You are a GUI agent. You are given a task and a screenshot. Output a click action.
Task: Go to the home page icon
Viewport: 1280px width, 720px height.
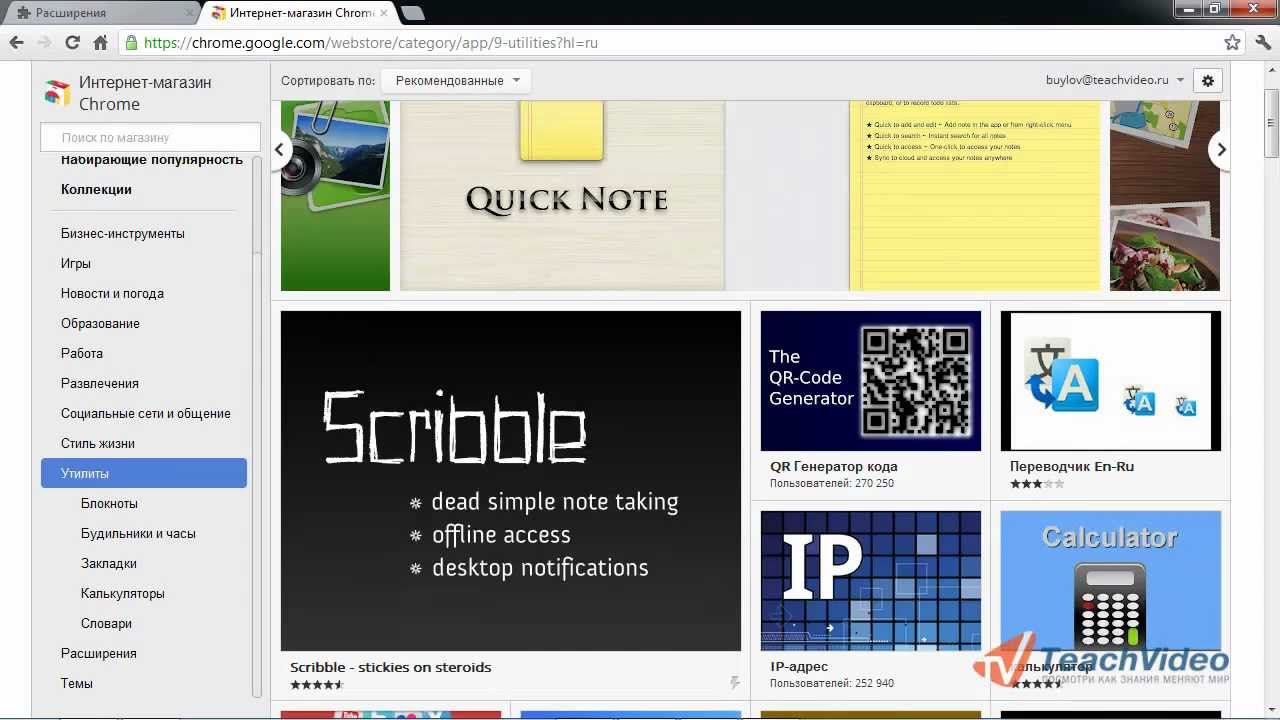(100, 42)
